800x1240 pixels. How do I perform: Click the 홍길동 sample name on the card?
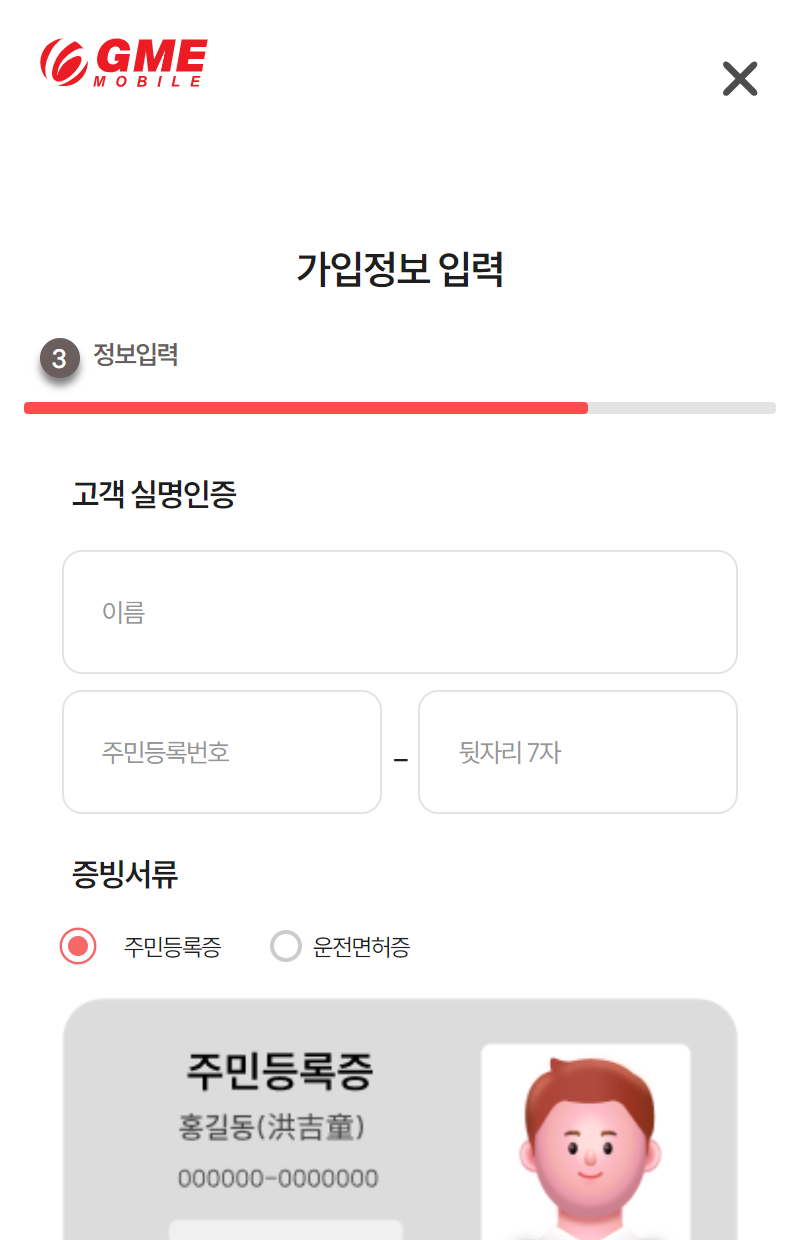[x=271, y=1128]
